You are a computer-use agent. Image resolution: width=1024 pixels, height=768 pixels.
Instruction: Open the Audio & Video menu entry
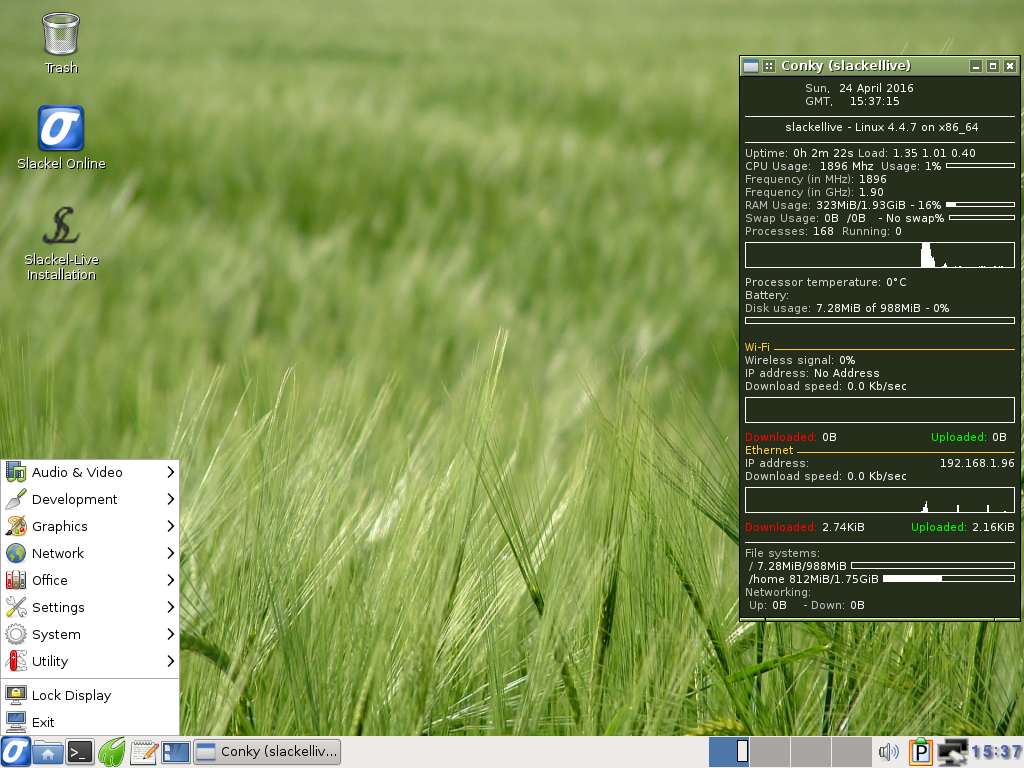coord(90,472)
